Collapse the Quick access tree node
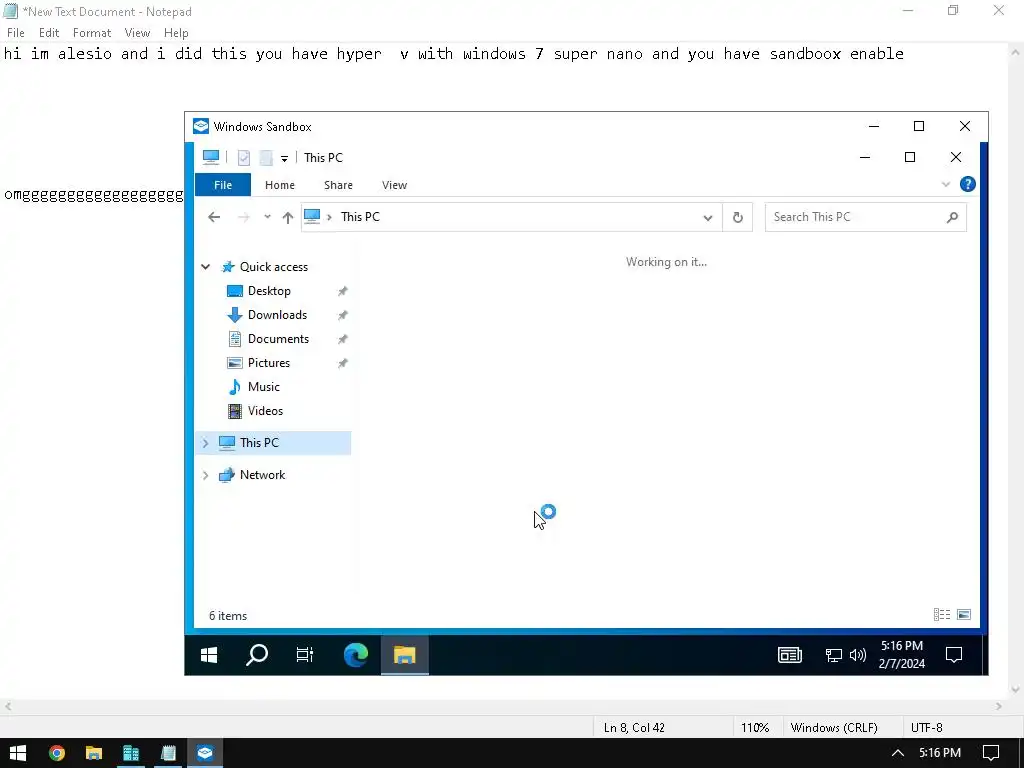Image resolution: width=1024 pixels, height=768 pixels. [206, 266]
